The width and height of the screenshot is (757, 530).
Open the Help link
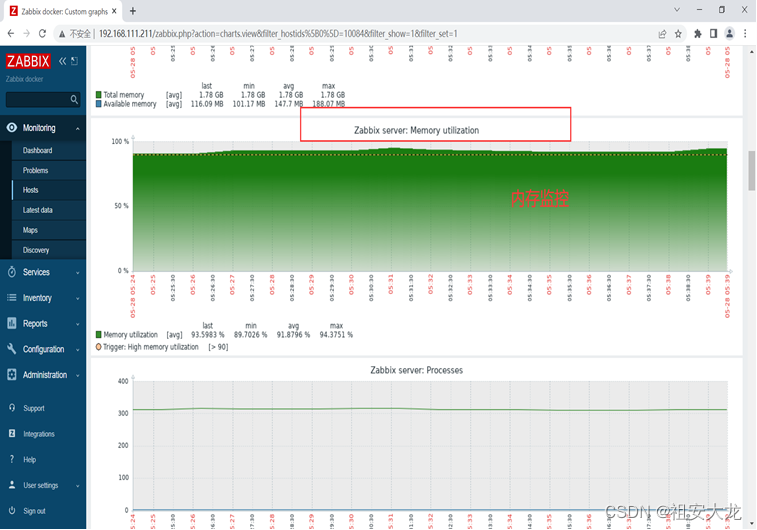point(29,460)
